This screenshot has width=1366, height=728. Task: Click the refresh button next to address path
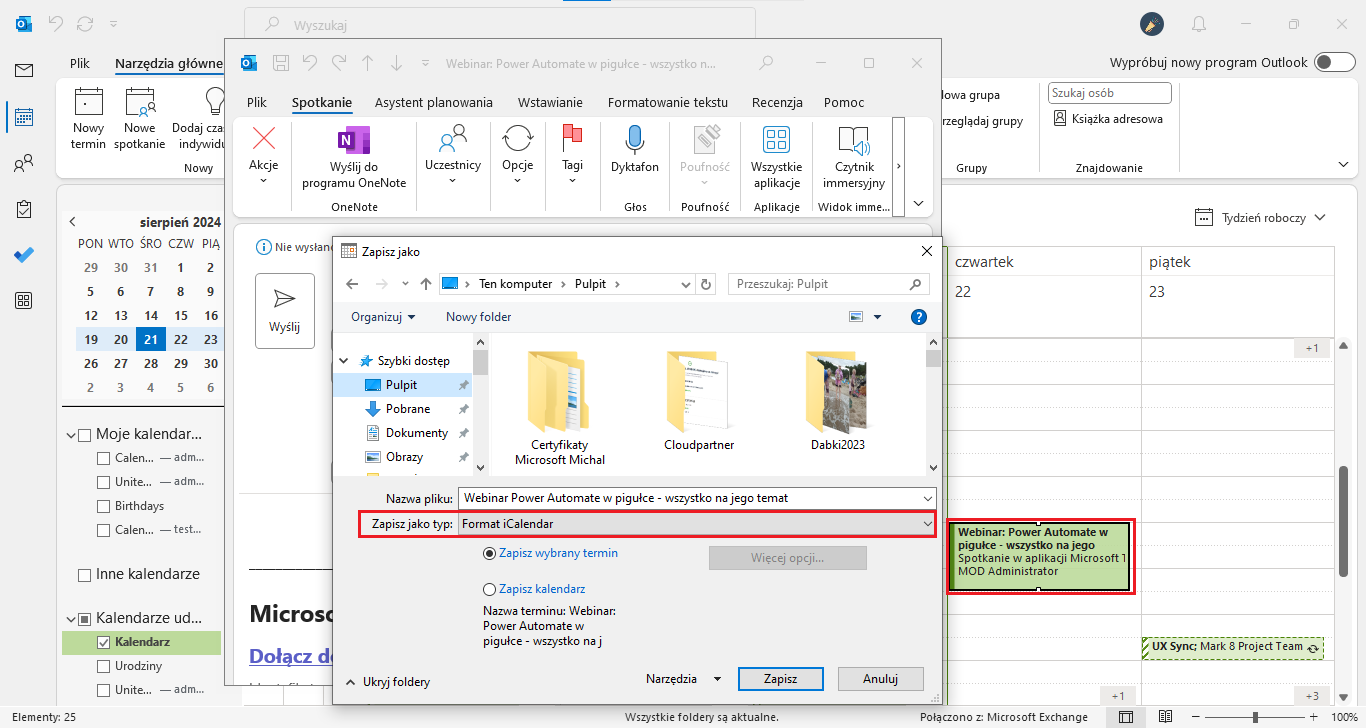[x=707, y=284]
